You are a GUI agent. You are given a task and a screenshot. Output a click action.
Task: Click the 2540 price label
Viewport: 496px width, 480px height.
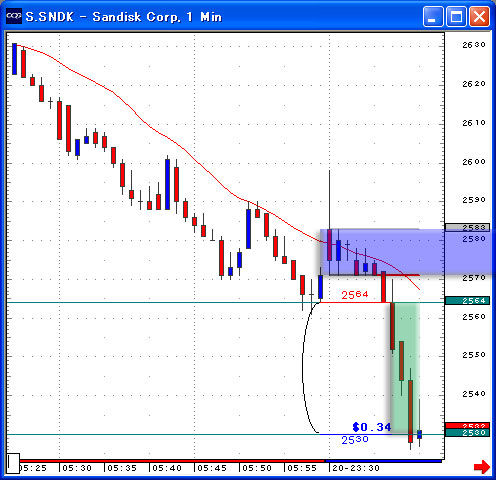[x=474, y=394]
